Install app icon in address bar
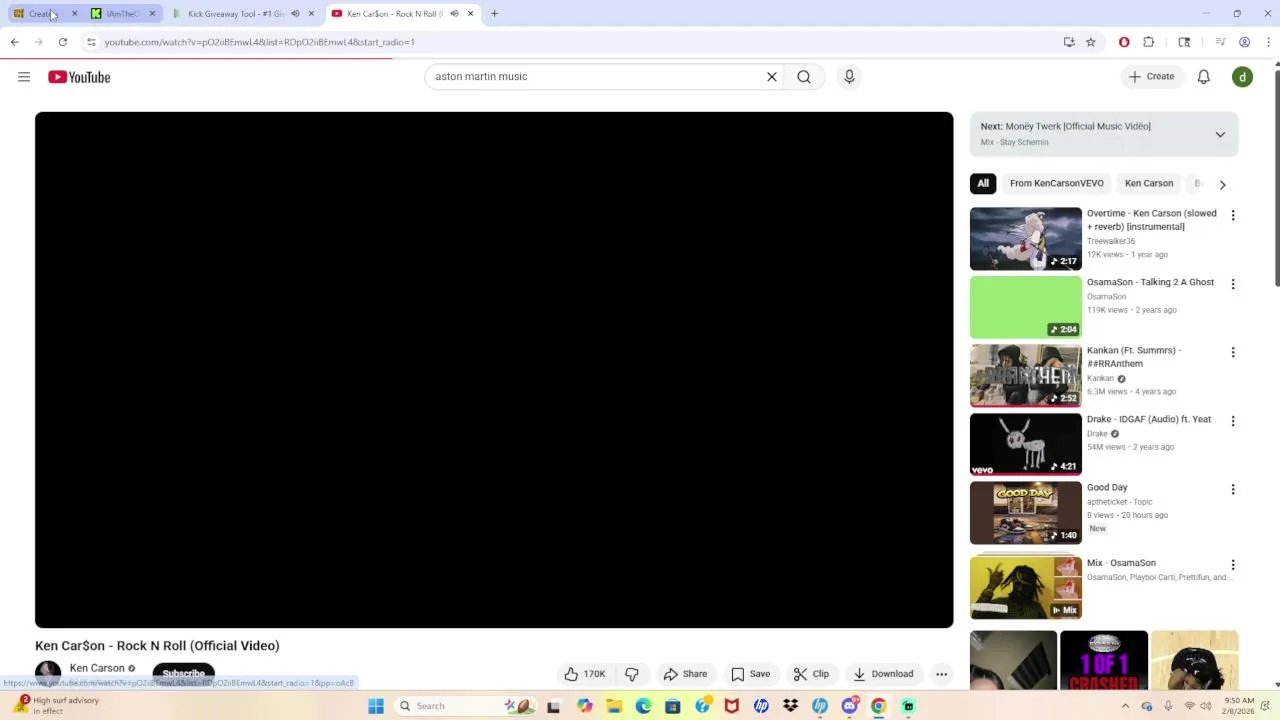The image size is (1280, 720). 1069,42
